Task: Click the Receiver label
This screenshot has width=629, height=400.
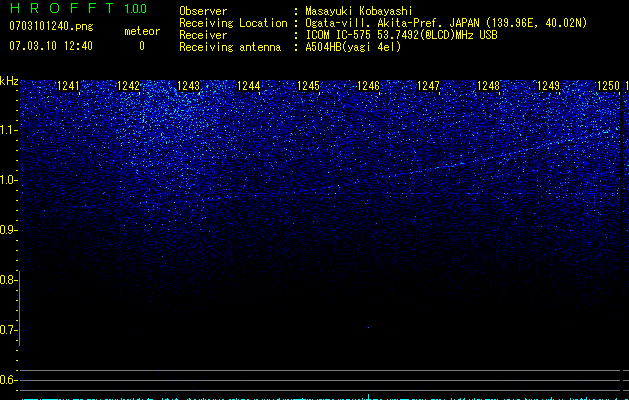Action: coord(203,35)
